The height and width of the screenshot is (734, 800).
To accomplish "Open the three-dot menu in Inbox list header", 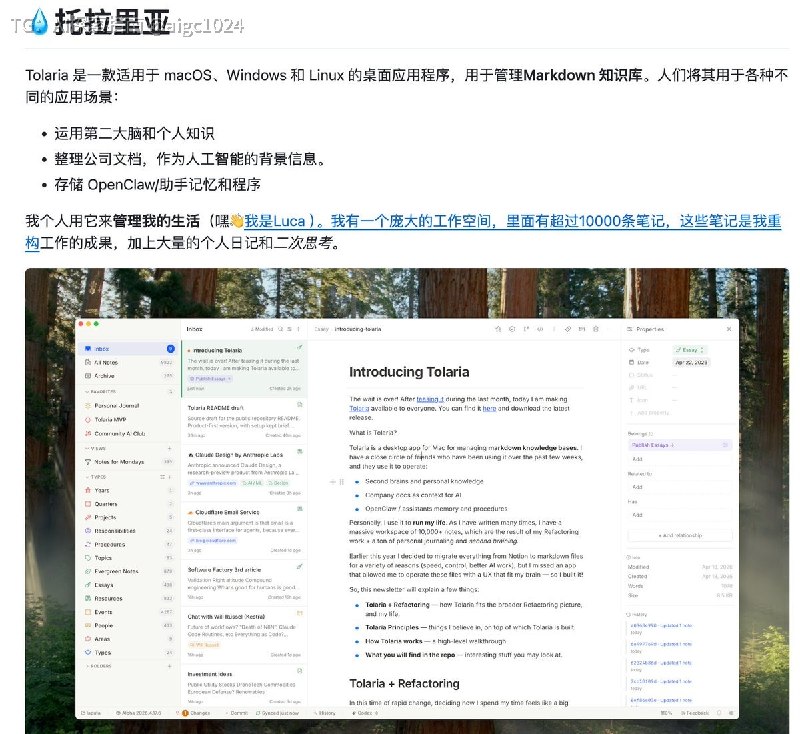I will 298,329.
